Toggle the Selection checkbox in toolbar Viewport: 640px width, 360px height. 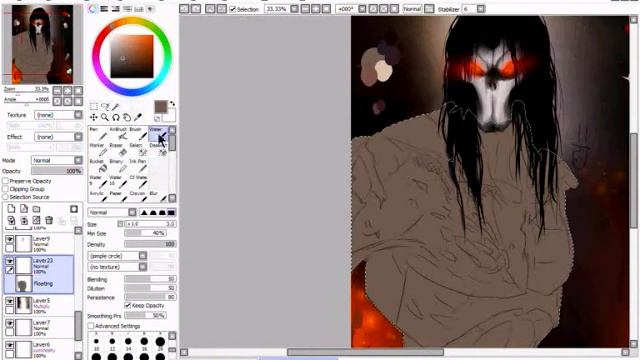tap(233, 9)
